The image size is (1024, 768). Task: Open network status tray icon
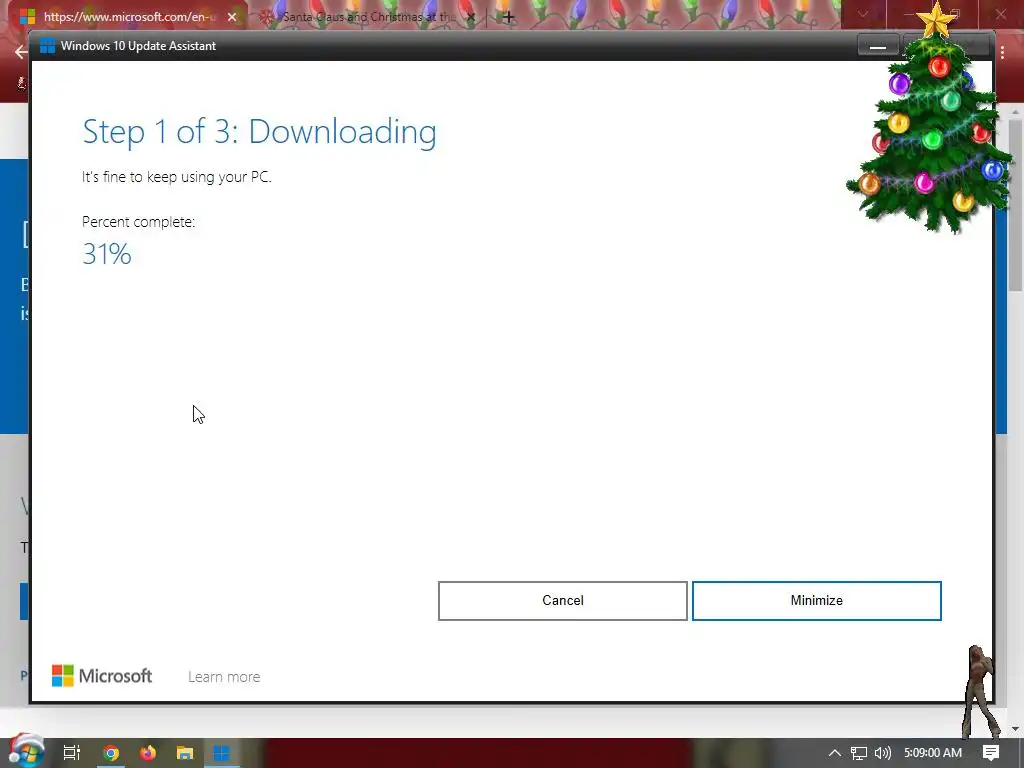pos(859,753)
